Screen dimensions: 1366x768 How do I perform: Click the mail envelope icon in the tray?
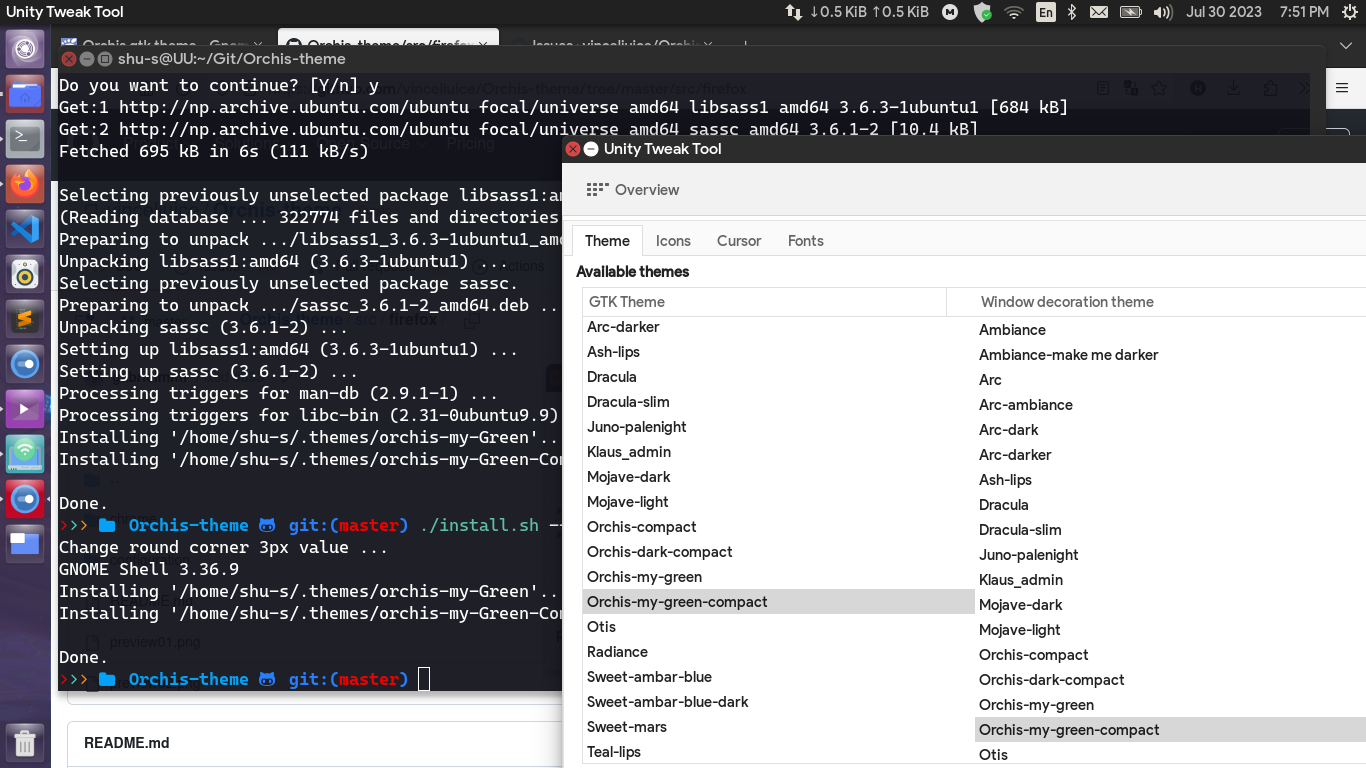pyautogui.click(x=1099, y=13)
